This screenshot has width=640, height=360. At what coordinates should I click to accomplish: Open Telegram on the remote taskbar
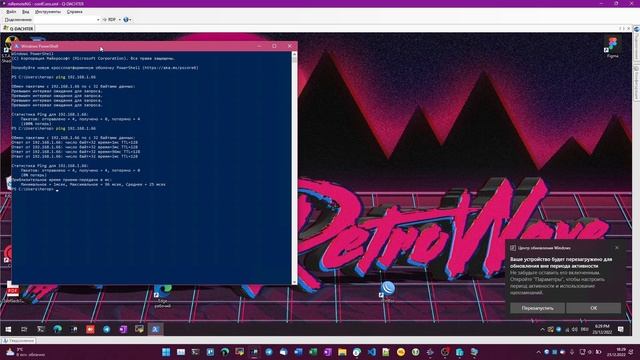(x=107, y=329)
